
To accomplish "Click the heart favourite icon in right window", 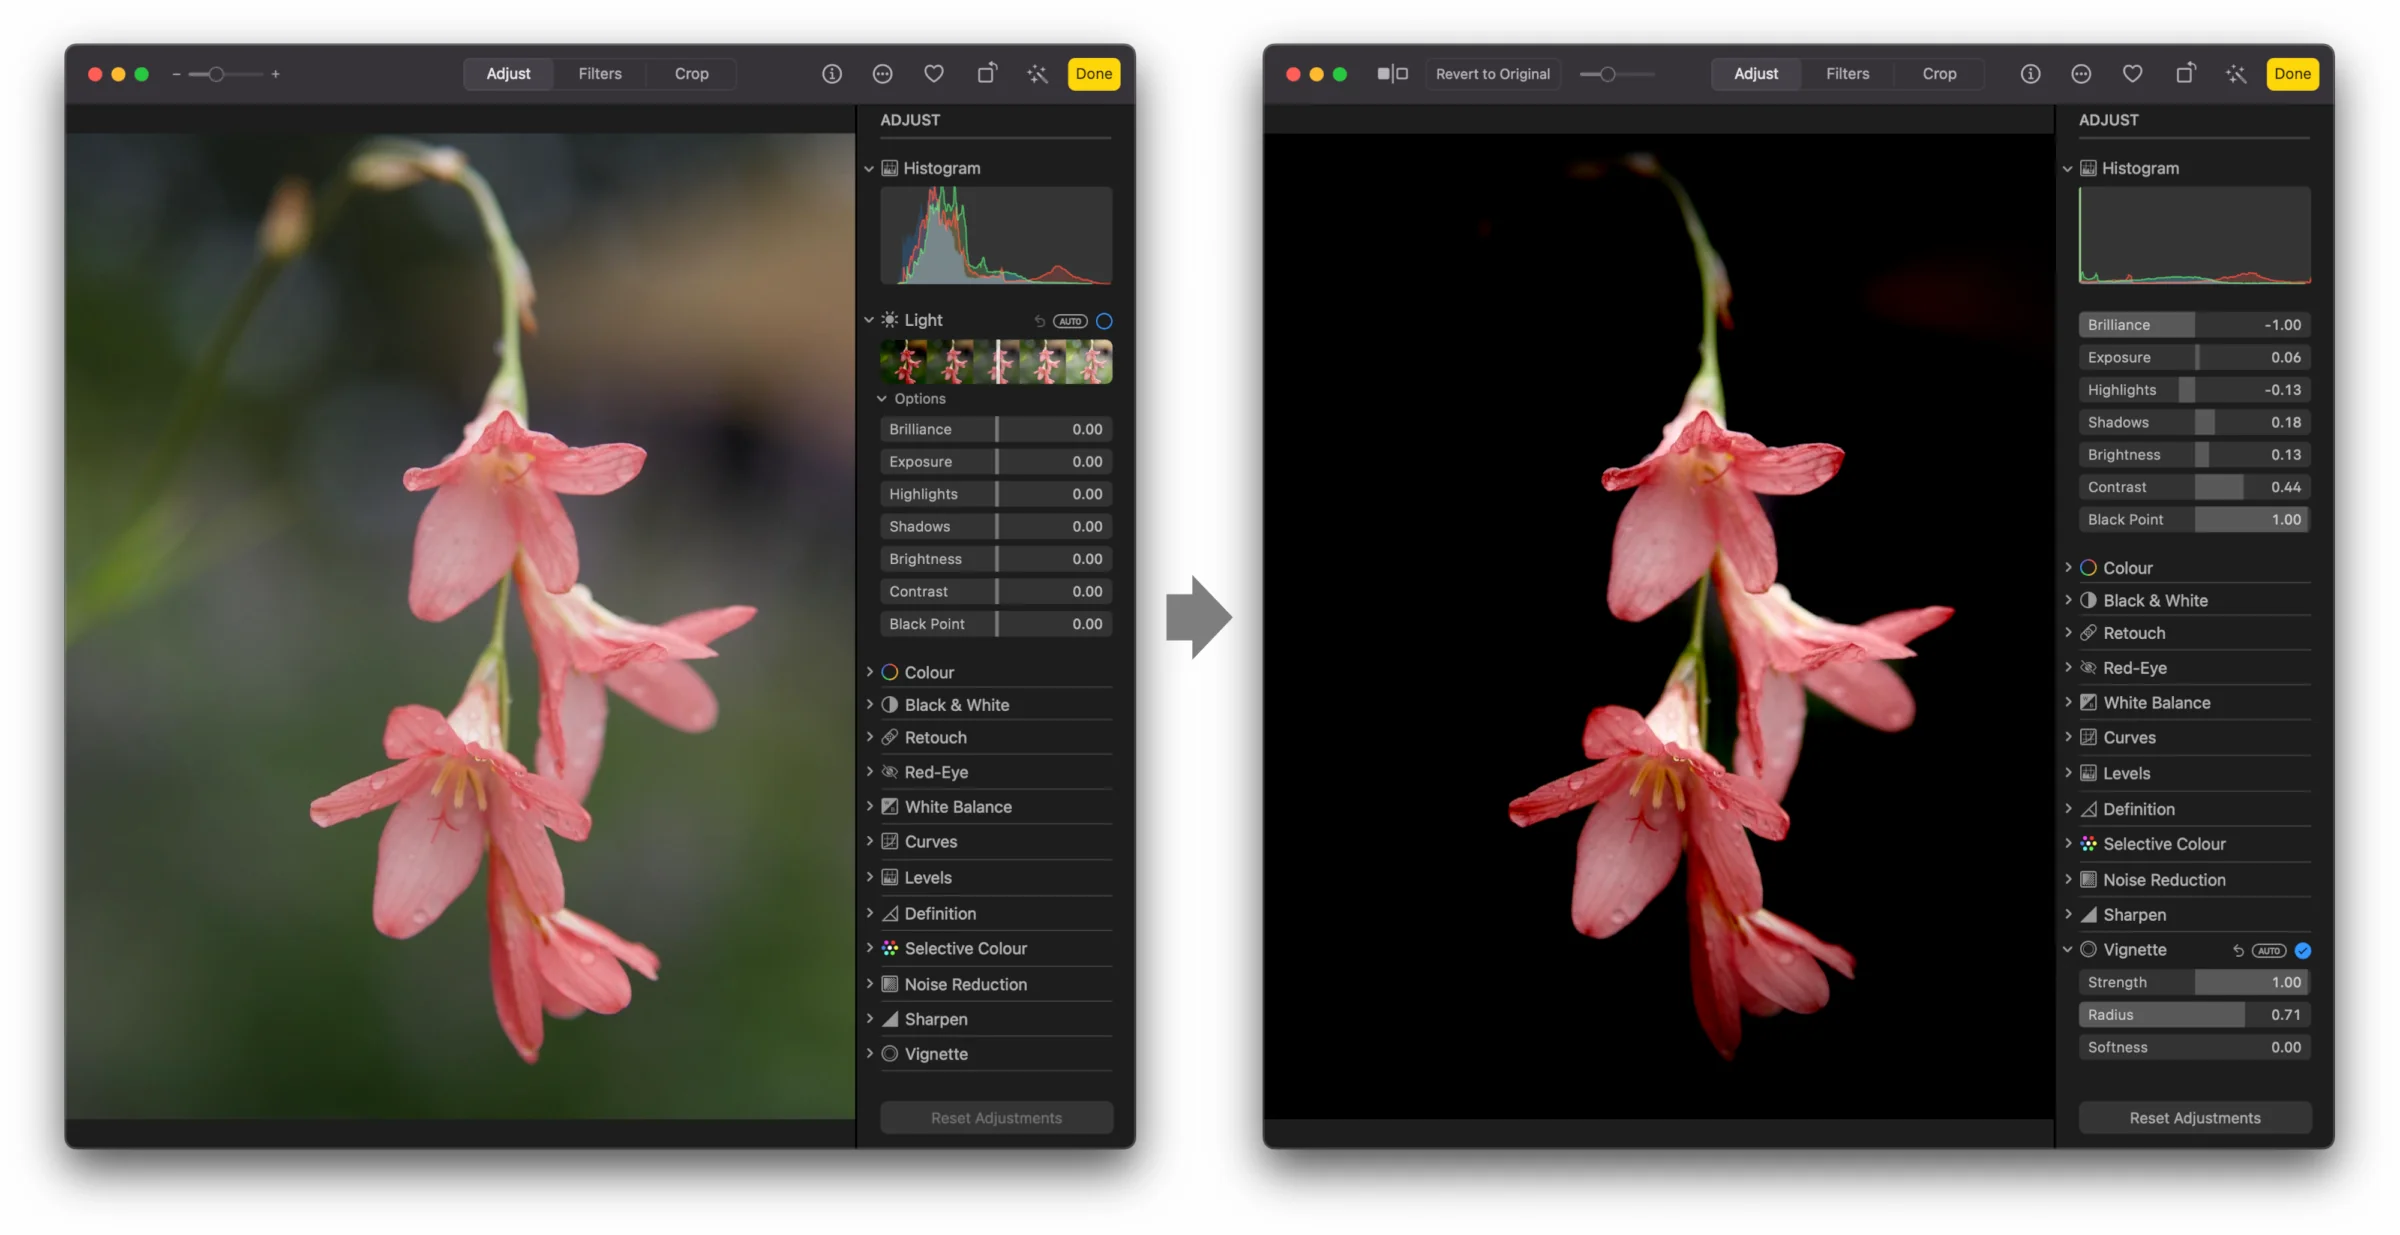I will tap(2133, 74).
